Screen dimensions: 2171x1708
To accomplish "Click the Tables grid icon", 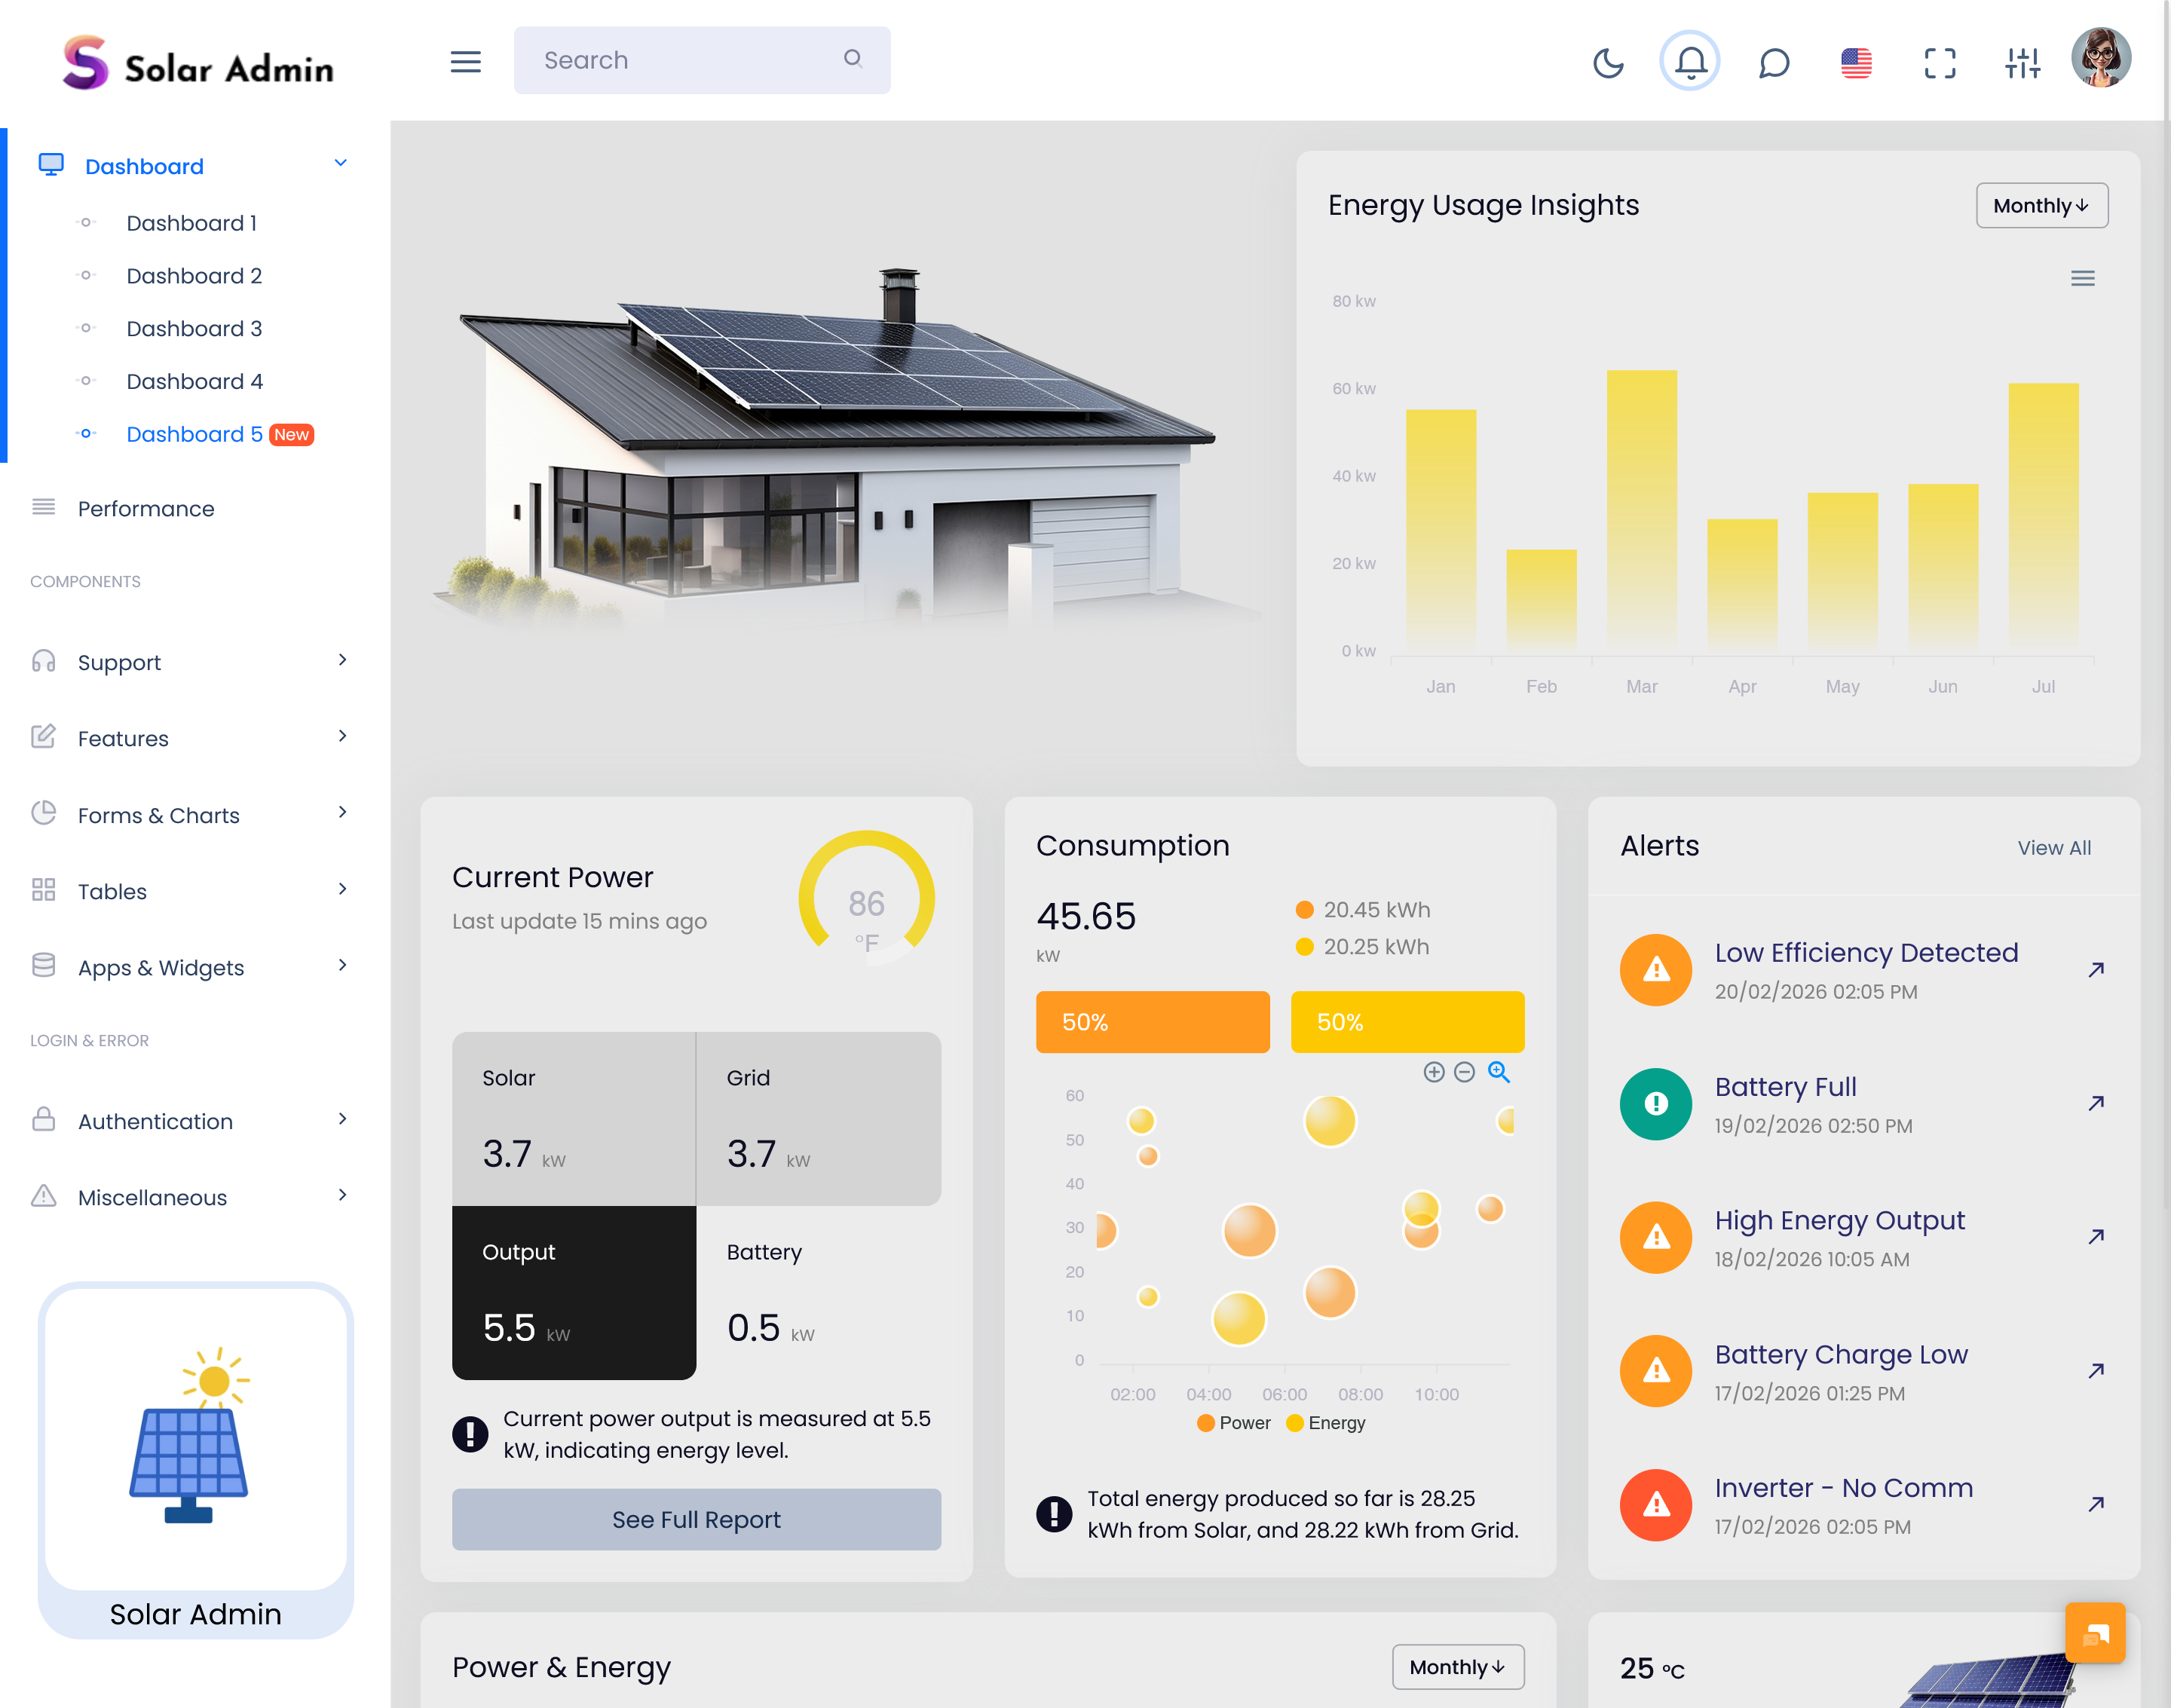I will (43, 890).
